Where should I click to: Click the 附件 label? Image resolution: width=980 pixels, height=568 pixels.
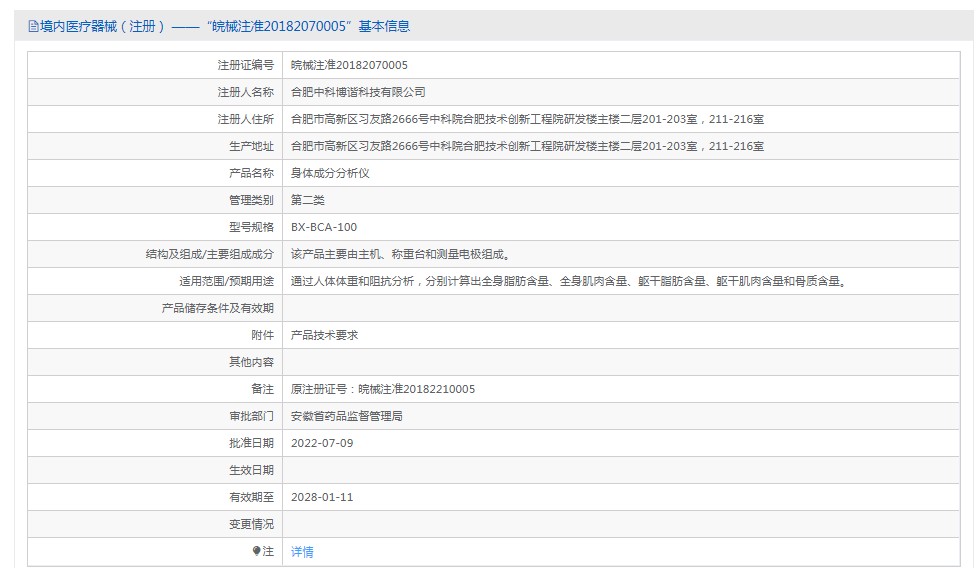point(262,335)
